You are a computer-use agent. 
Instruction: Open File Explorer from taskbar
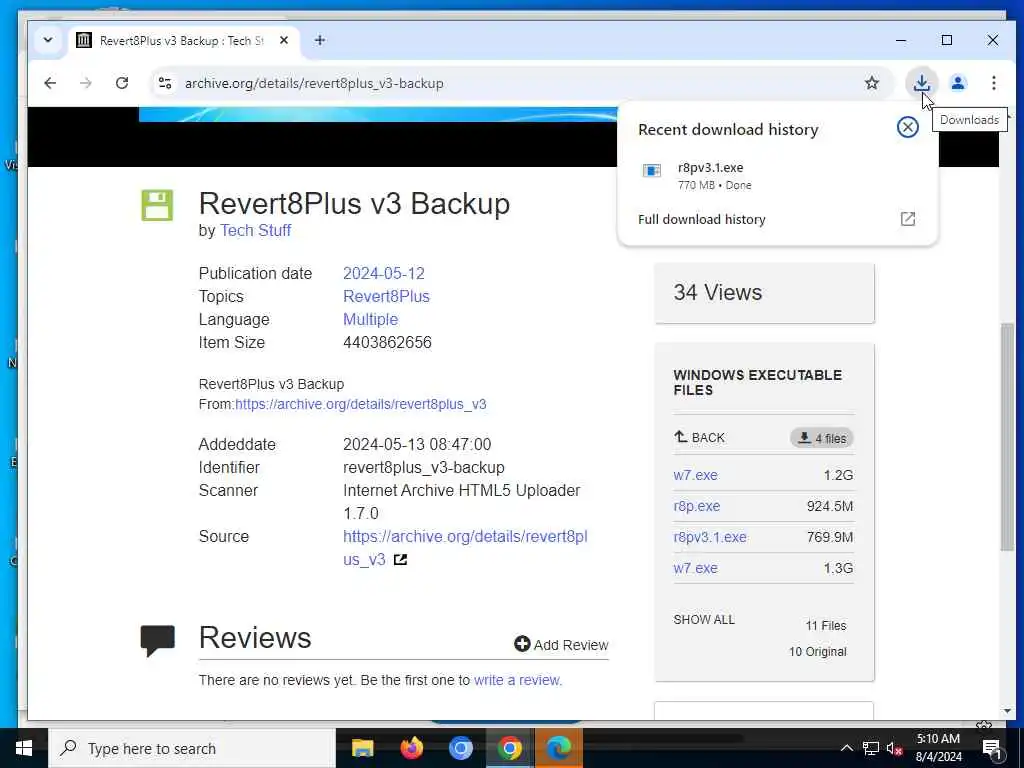pyautogui.click(x=362, y=748)
